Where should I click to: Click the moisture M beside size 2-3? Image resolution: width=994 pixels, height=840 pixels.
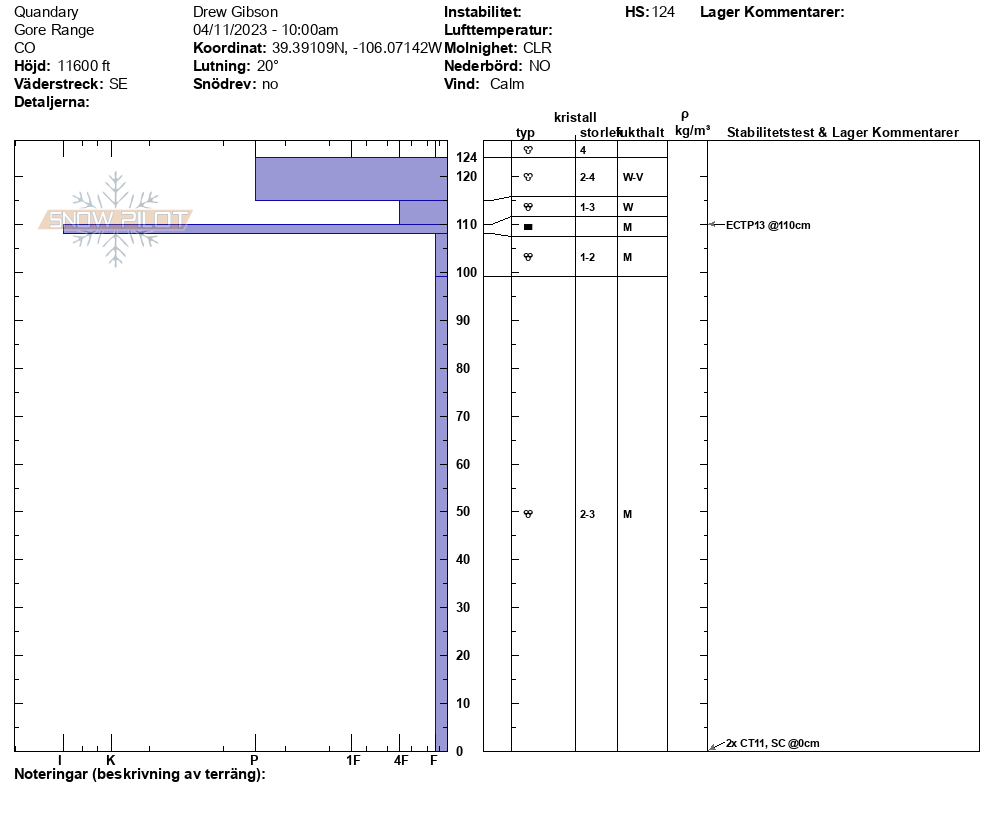(627, 514)
